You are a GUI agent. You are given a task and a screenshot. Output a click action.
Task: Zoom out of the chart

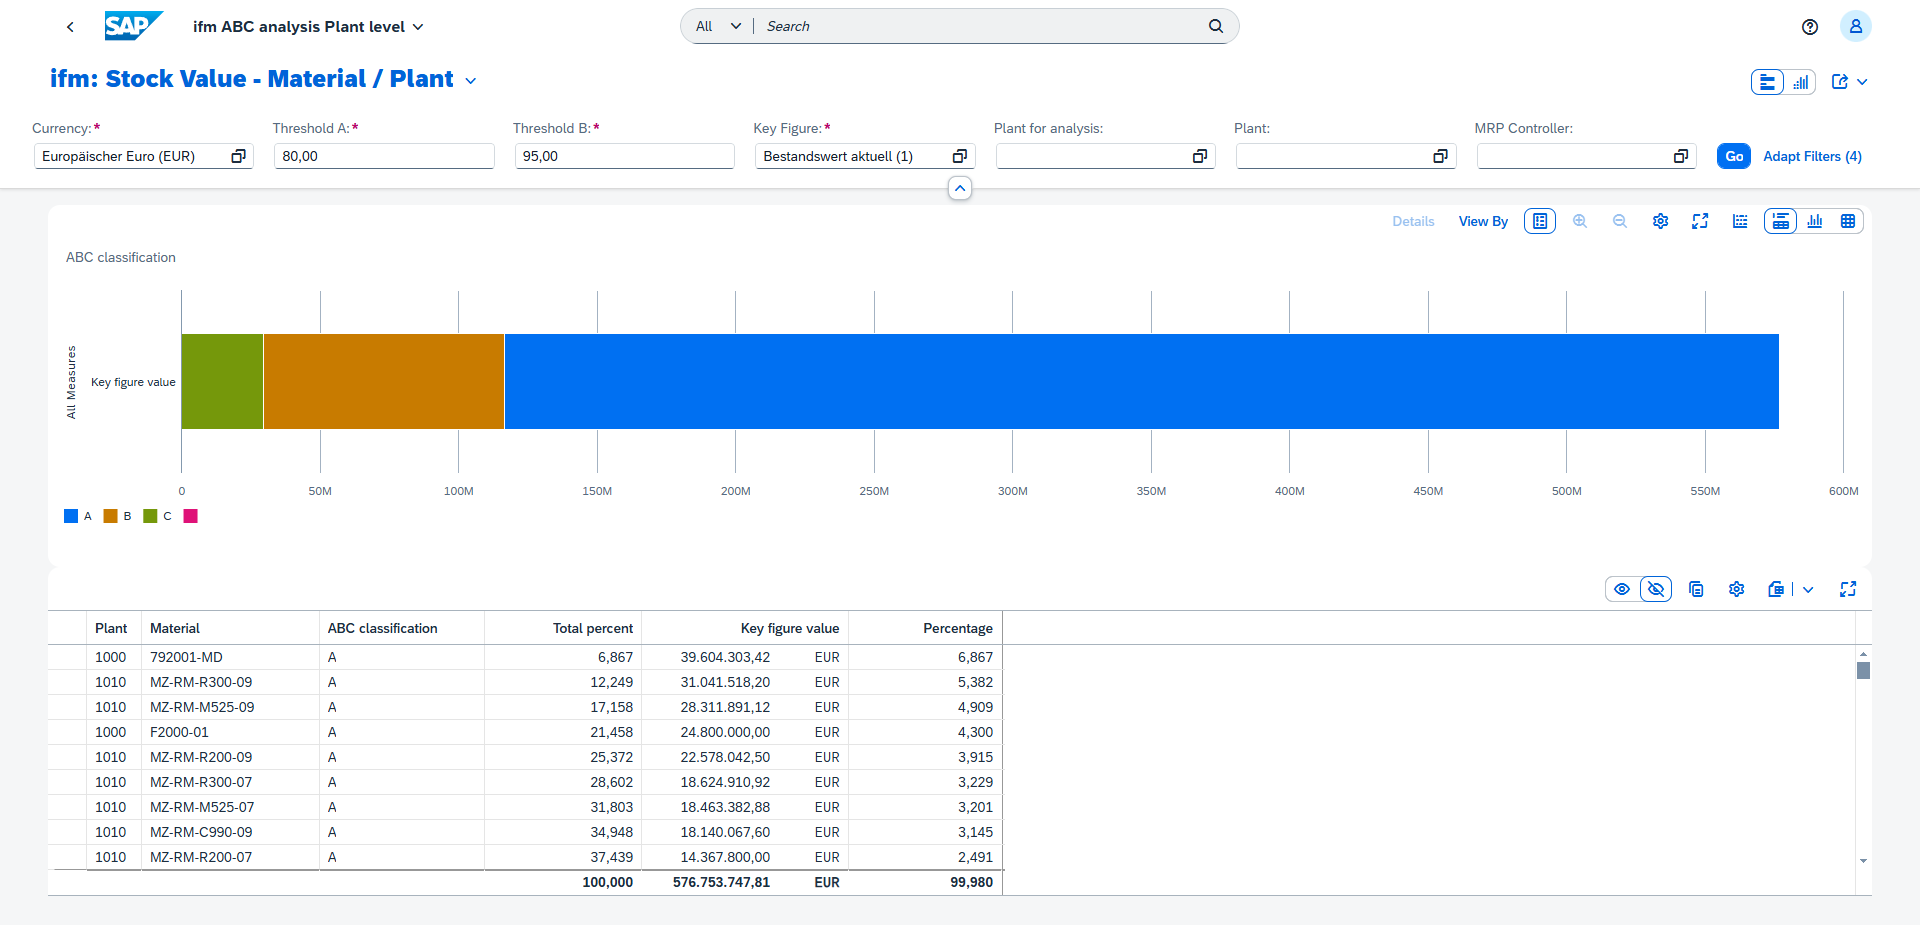click(x=1620, y=221)
